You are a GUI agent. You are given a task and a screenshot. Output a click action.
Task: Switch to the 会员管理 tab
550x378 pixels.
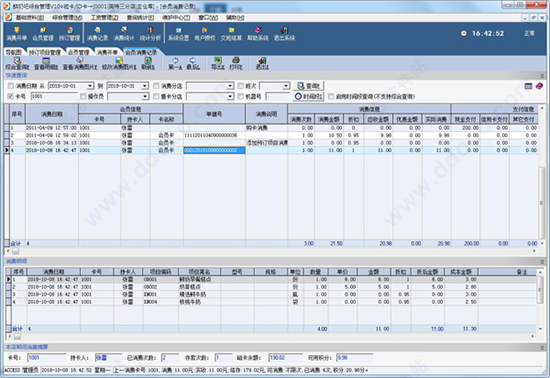(x=78, y=52)
